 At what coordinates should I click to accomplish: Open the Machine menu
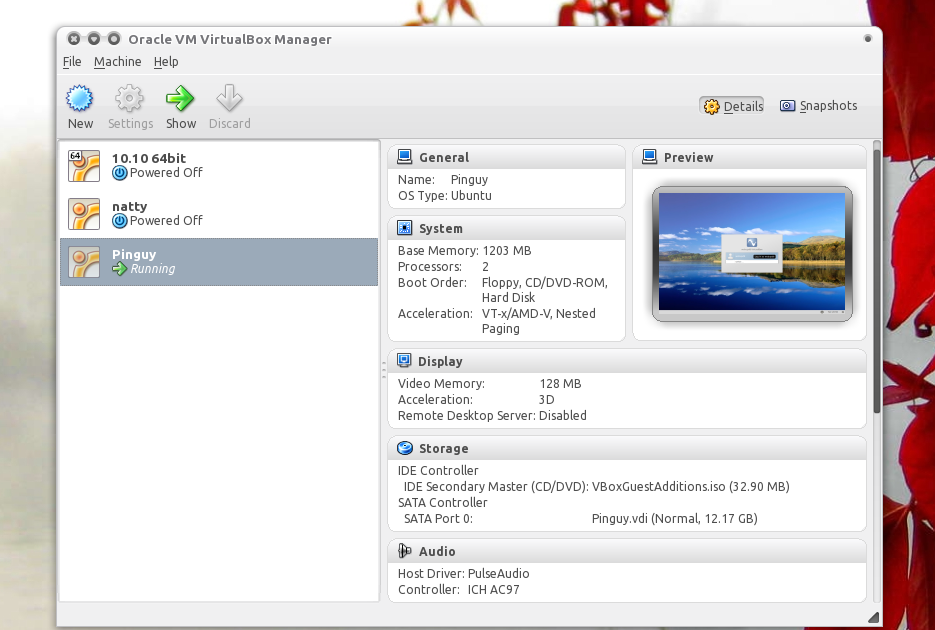[x=117, y=61]
